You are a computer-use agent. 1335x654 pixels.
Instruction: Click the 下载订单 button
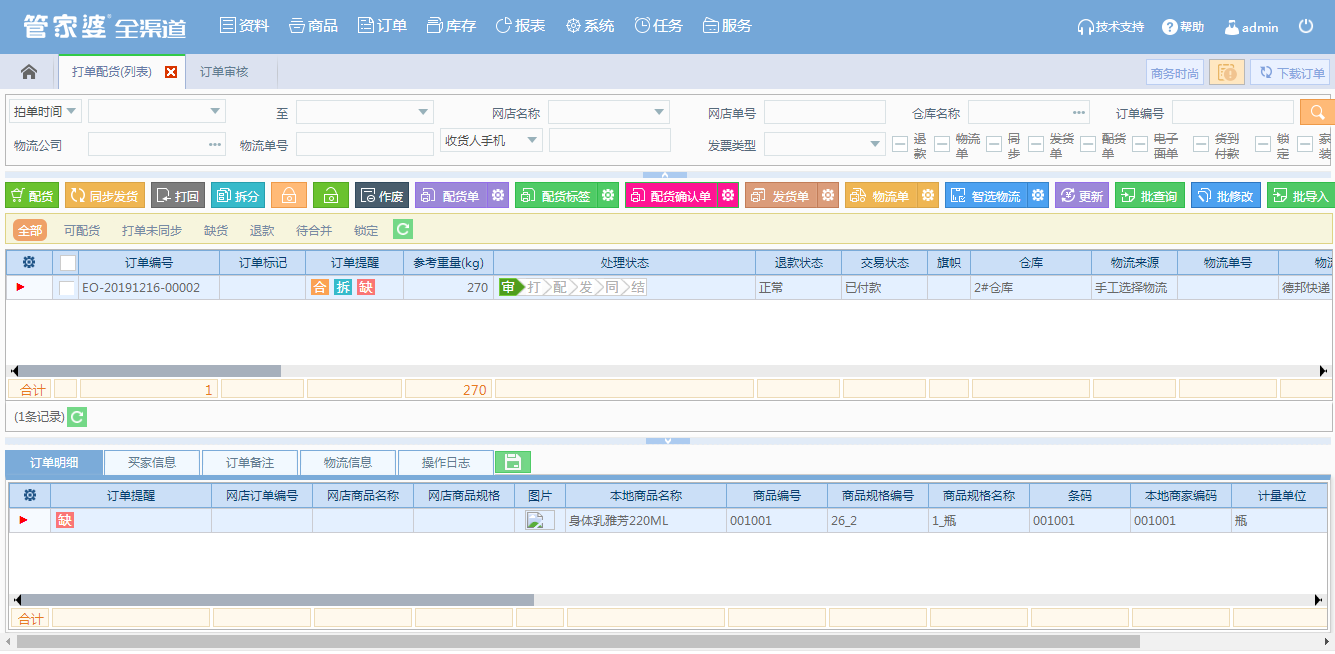[1290, 73]
